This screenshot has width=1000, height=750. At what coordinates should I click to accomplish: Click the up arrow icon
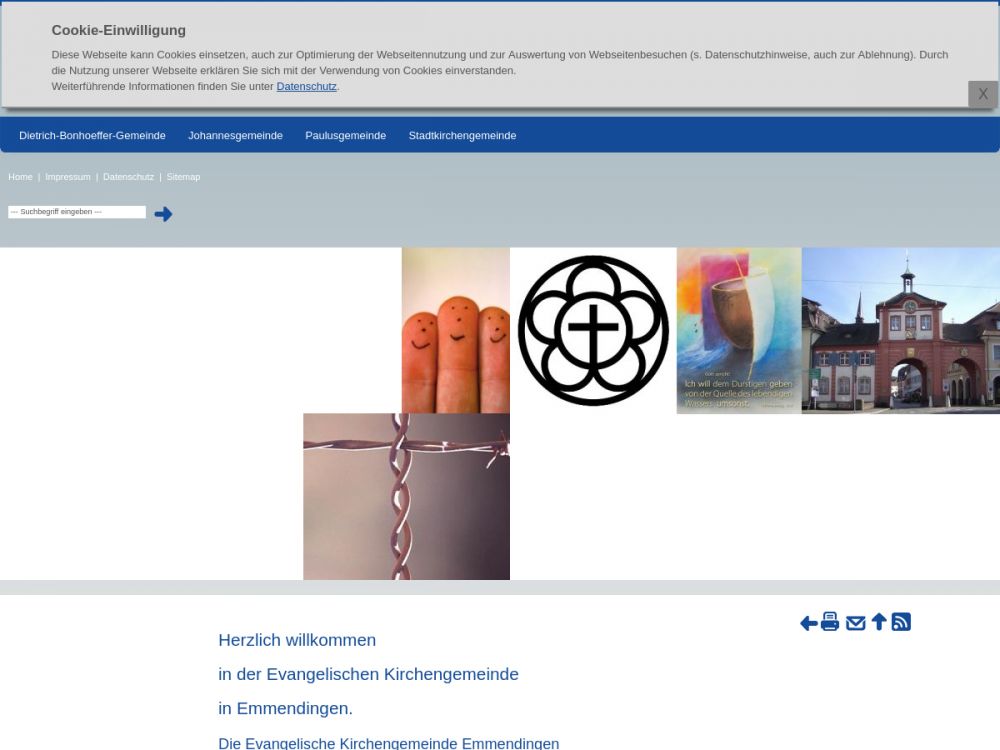coord(879,622)
